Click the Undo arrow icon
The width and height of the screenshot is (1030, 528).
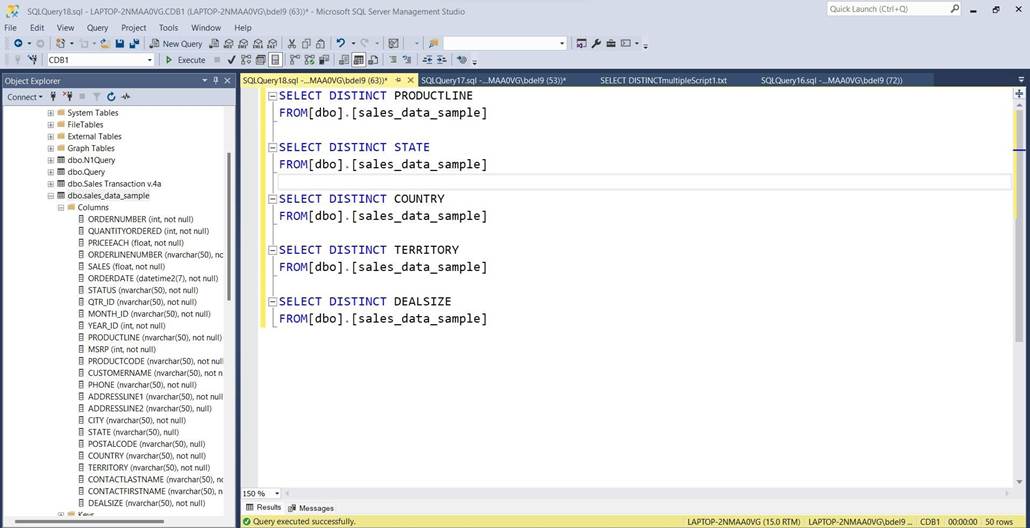(341, 43)
